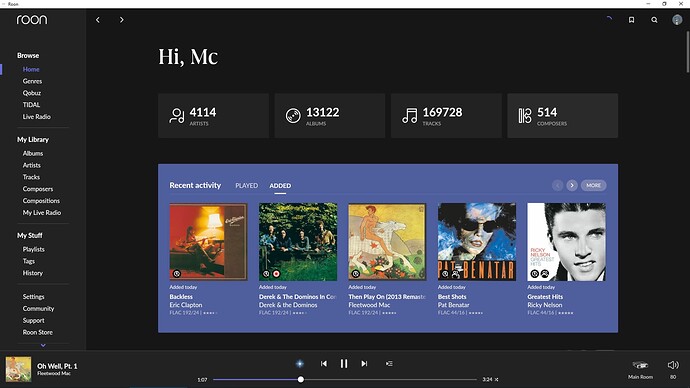690x388 pixels.
Task: Switch to the ADDED tab
Action: click(280, 186)
